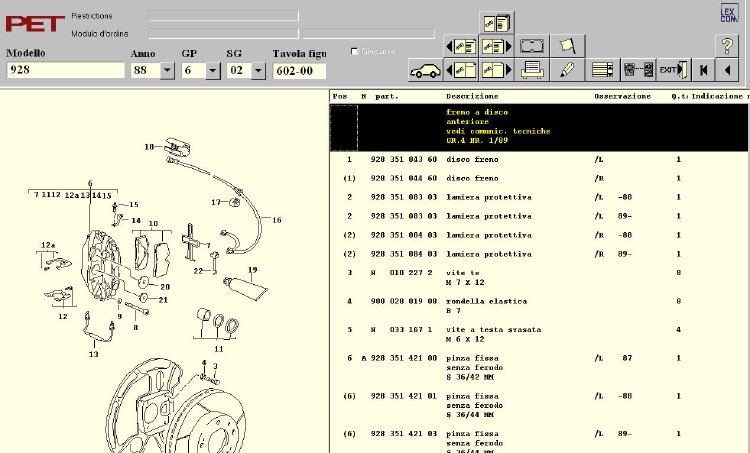Click the Pos column header
This screenshot has width=750, height=453.
point(340,96)
